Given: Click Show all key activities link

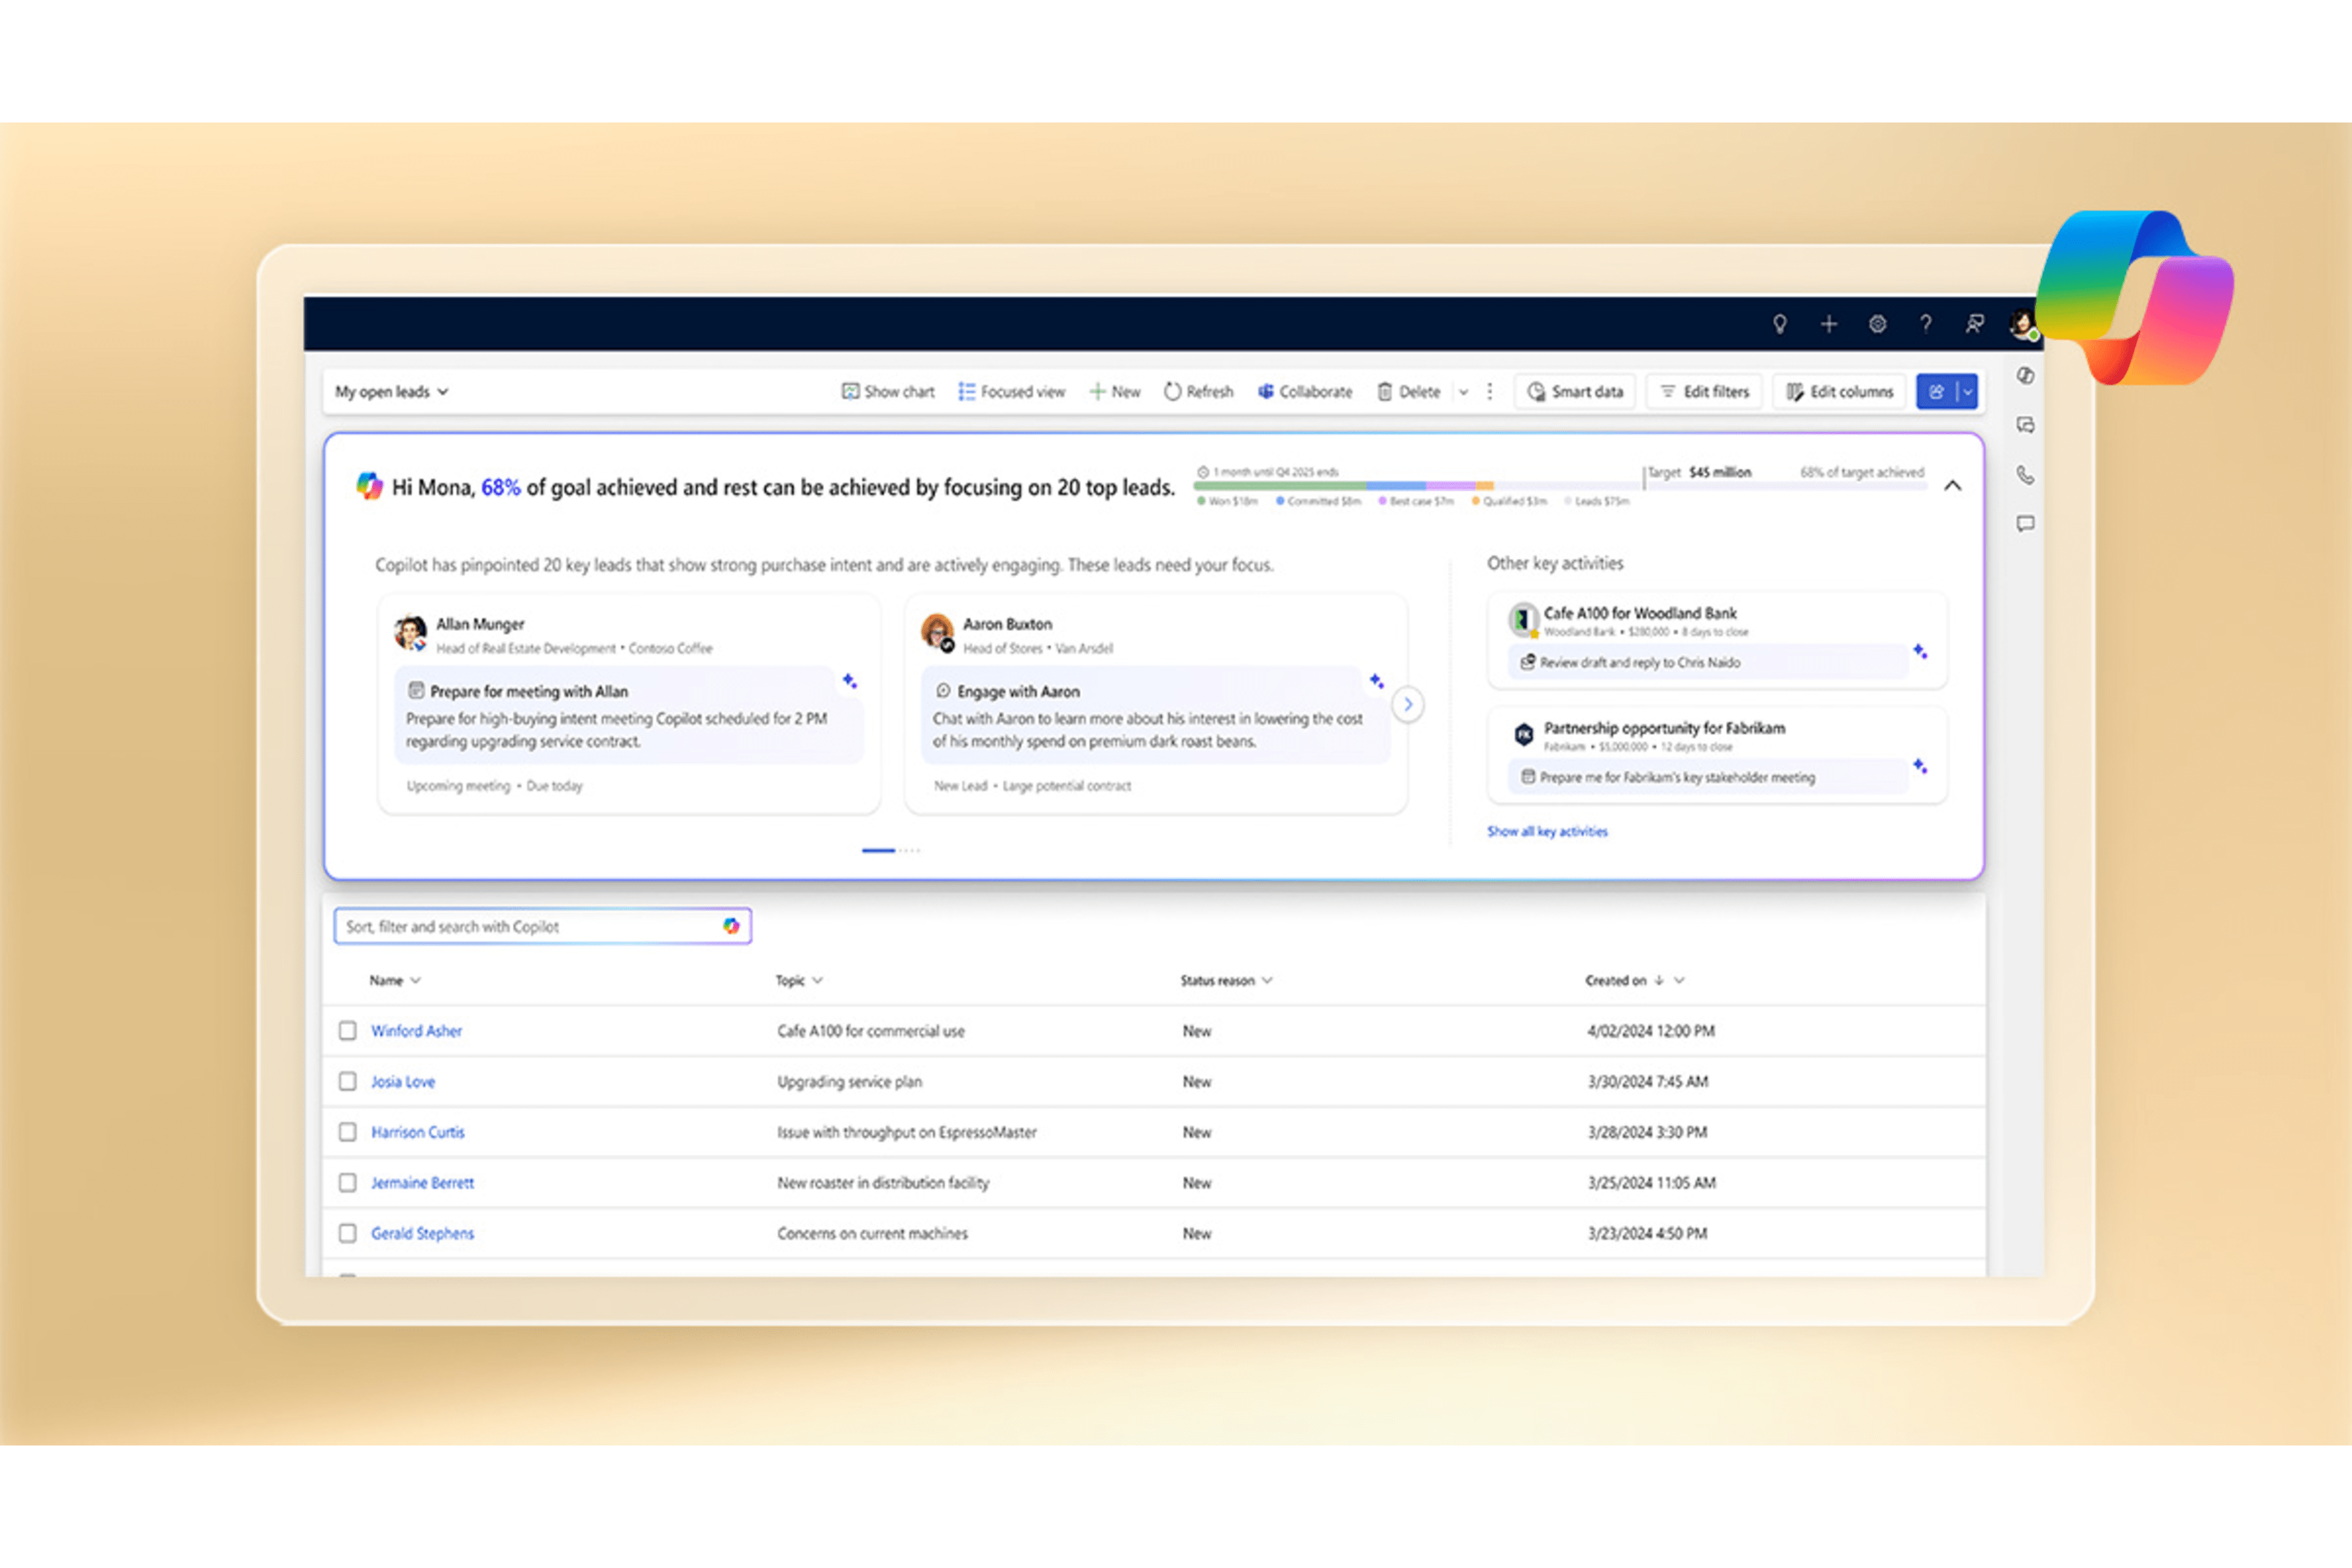Looking at the screenshot, I should [x=1547, y=832].
